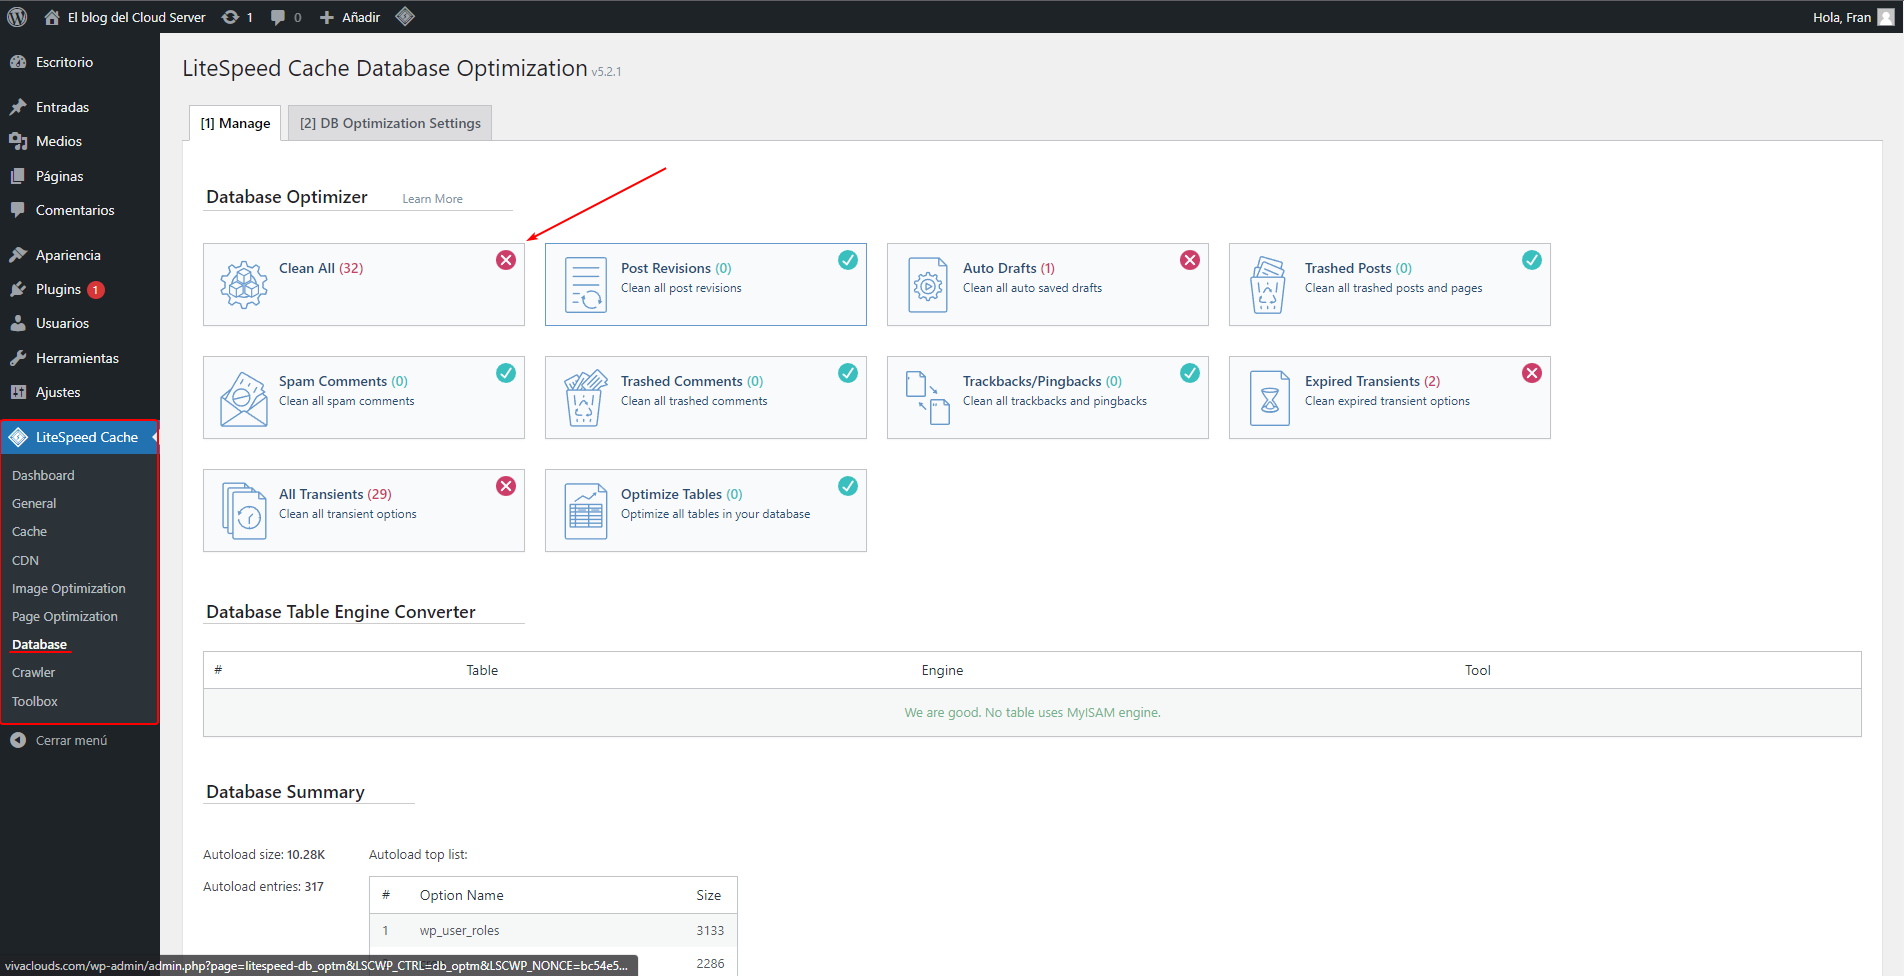Open the Usuarios menu
1904x976 pixels.
click(x=80, y=323)
